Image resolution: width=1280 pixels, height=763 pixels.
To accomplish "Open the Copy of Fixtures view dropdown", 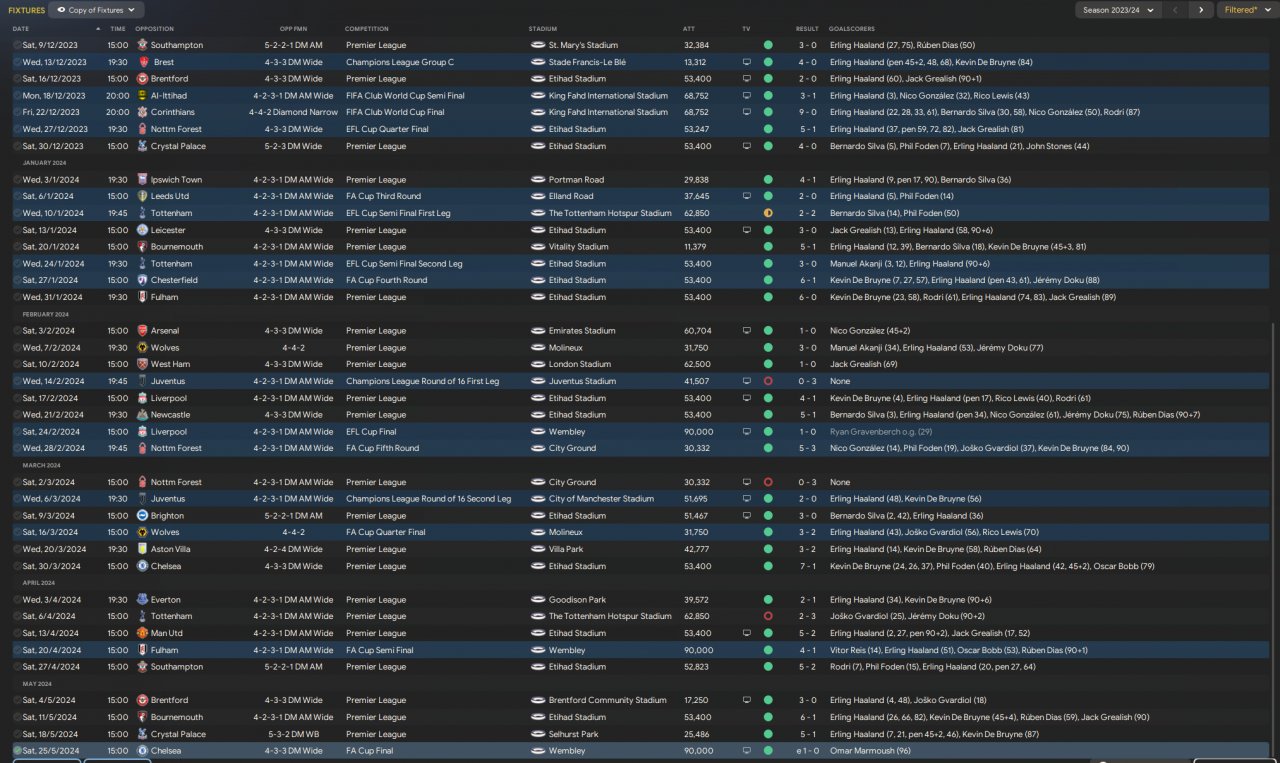I will pos(96,10).
